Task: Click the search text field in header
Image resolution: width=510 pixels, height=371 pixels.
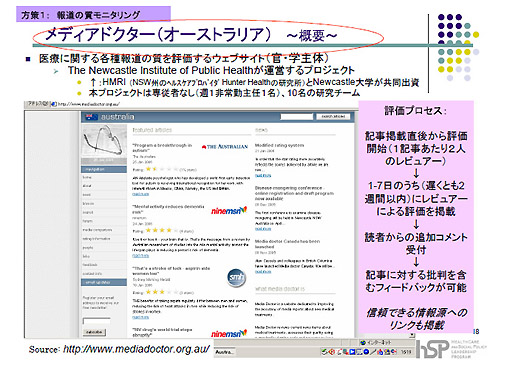Action: coord(296,117)
